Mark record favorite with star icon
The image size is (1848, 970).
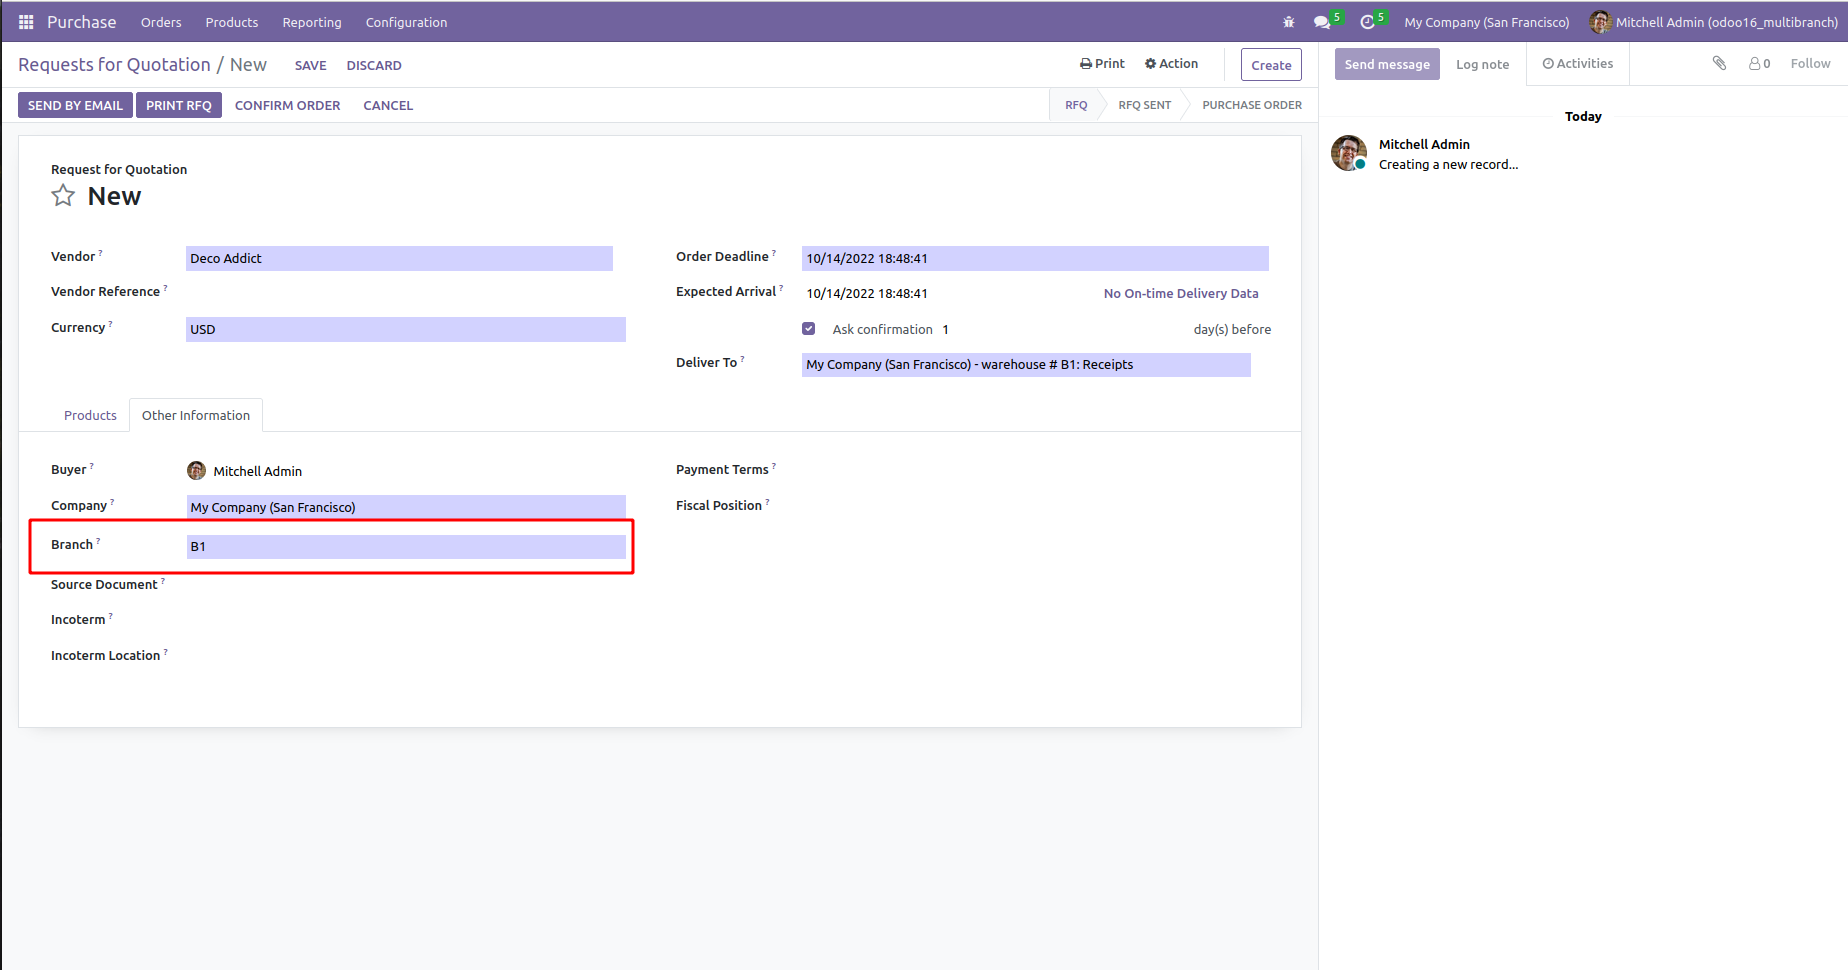tap(63, 196)
